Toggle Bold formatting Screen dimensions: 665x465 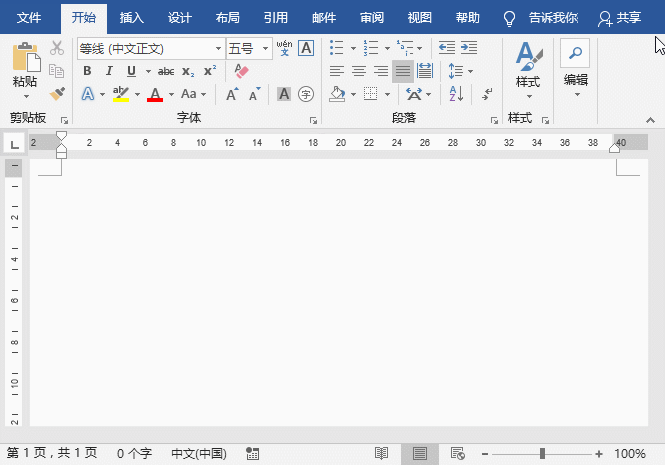[x=87, y=71]
